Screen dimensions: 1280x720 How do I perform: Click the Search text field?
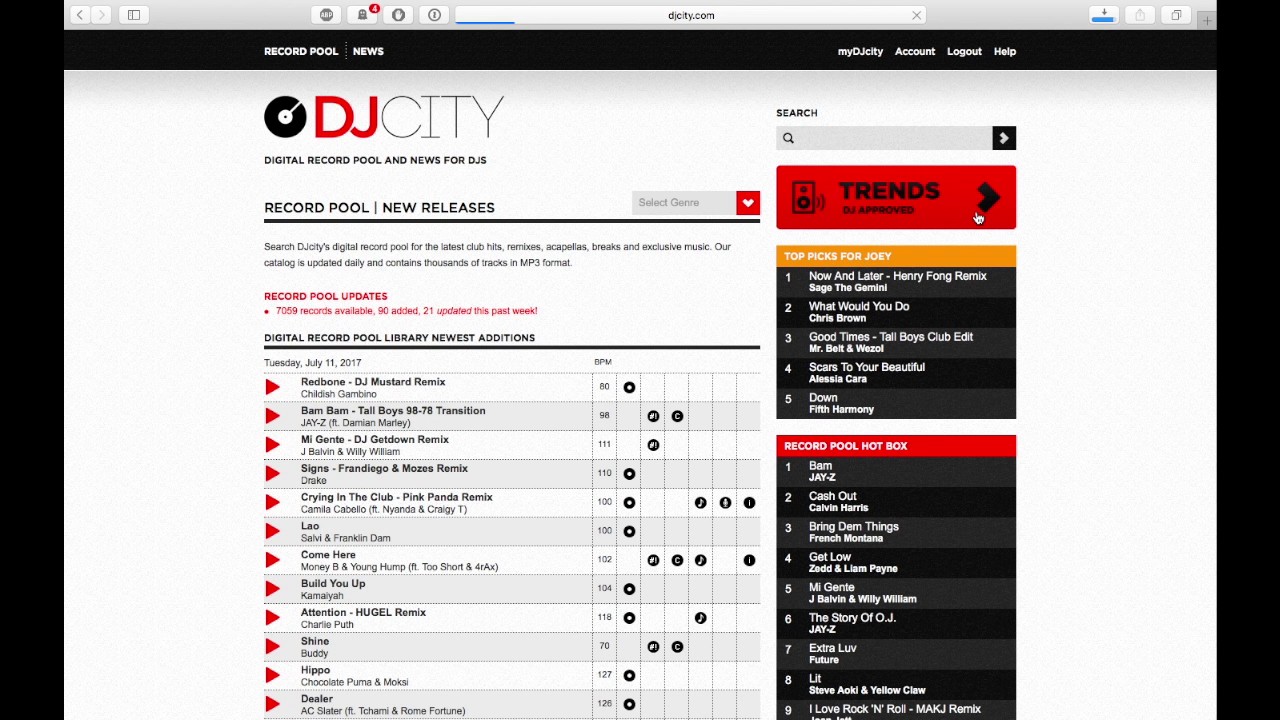(884, 138)
